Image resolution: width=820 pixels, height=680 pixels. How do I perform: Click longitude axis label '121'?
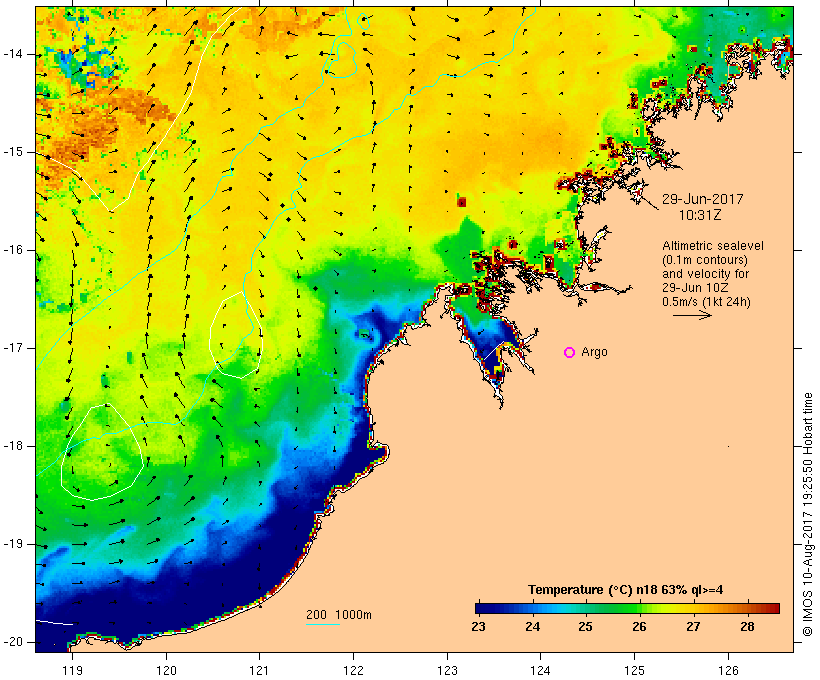click(x=259, y=670)
